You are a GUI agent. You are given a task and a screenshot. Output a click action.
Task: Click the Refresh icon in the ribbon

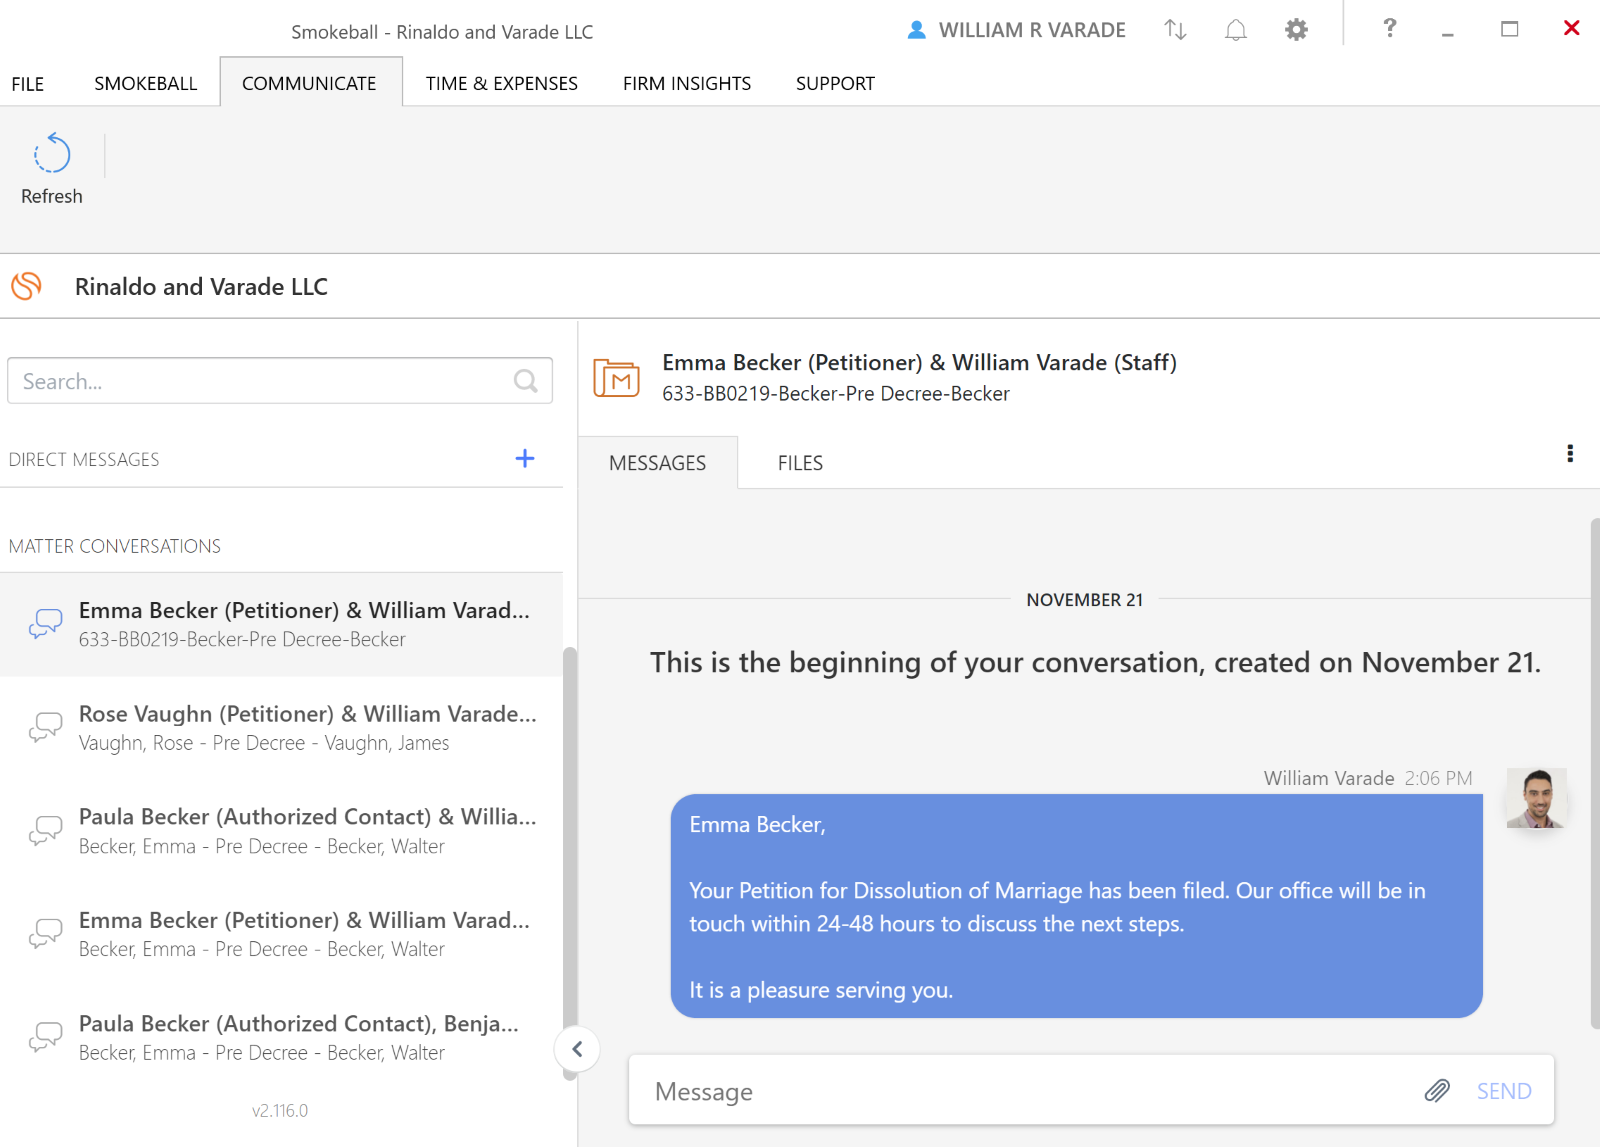coord(52,154)
